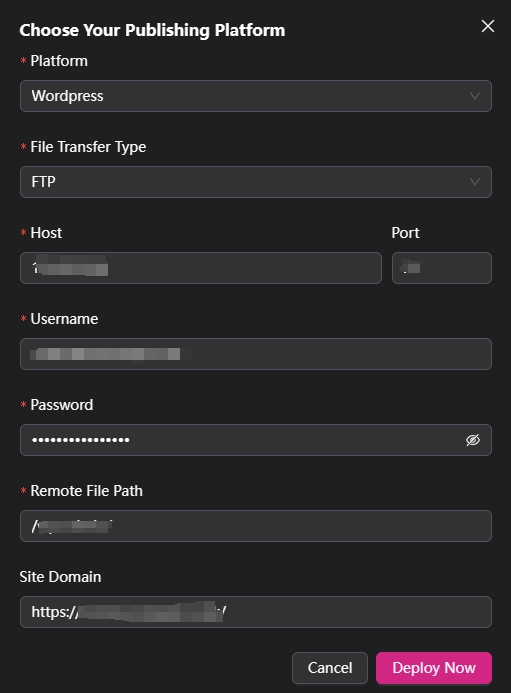Screen dimensions: 511x693
Task: Click the Deploy Now button
Action: coord(434,668)
